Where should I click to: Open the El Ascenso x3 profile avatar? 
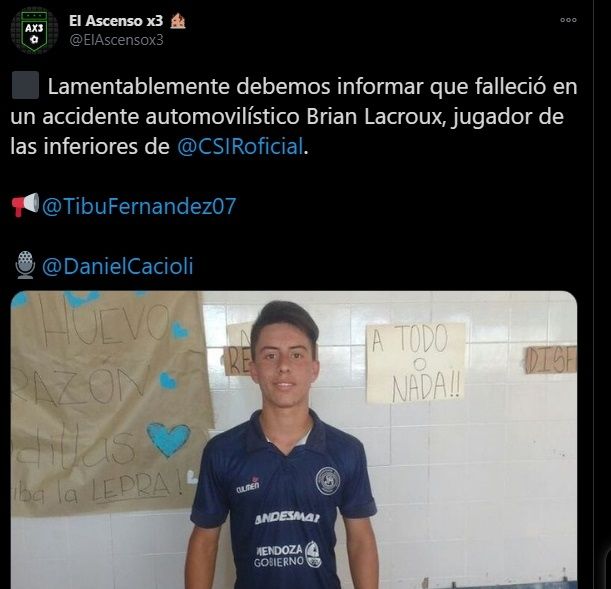34,30
